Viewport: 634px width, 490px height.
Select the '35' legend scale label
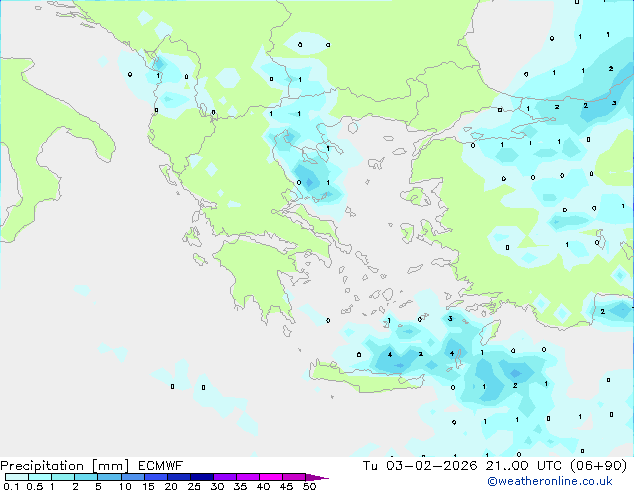[240, 486]
